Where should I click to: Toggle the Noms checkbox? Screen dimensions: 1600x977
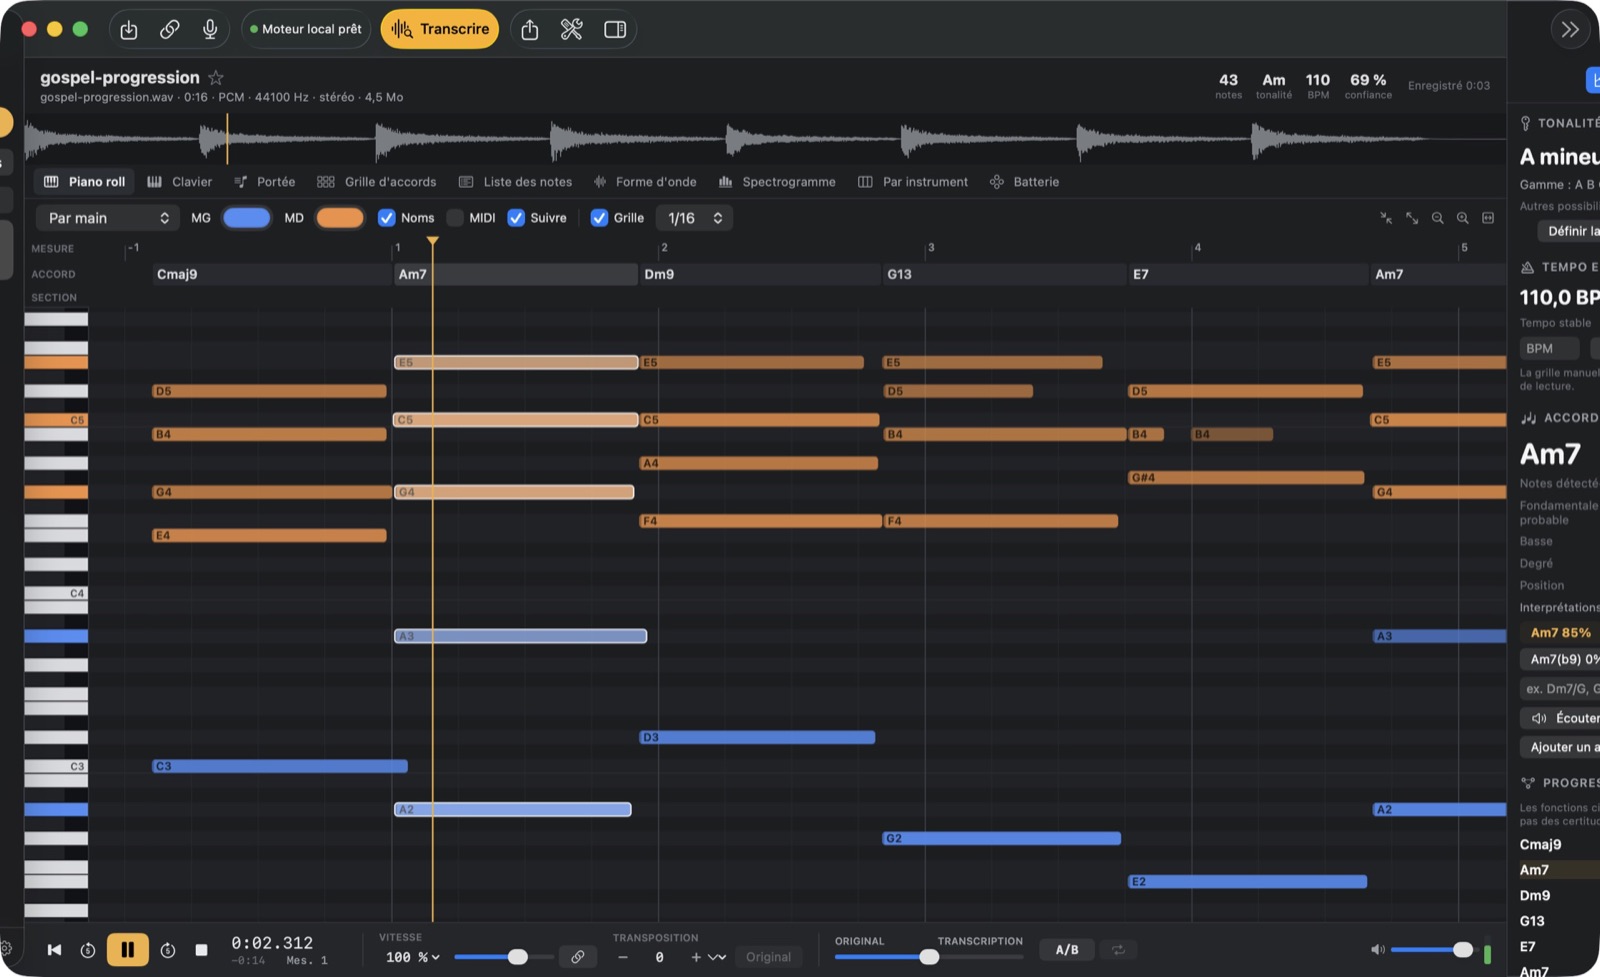coord(386,218)
